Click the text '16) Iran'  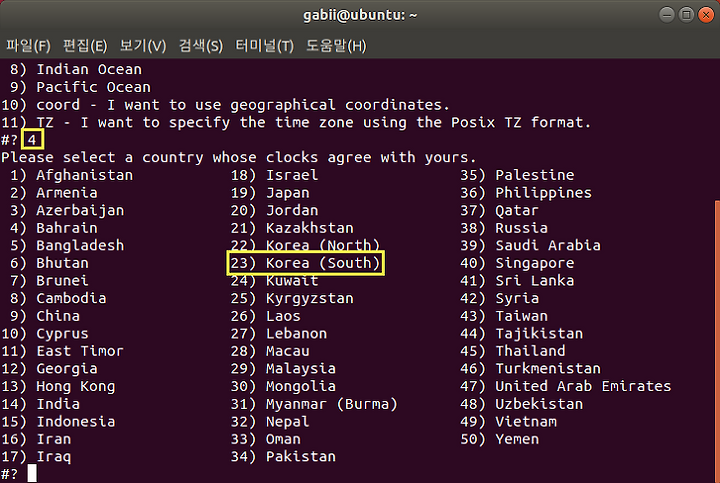[x=36, y=439]
